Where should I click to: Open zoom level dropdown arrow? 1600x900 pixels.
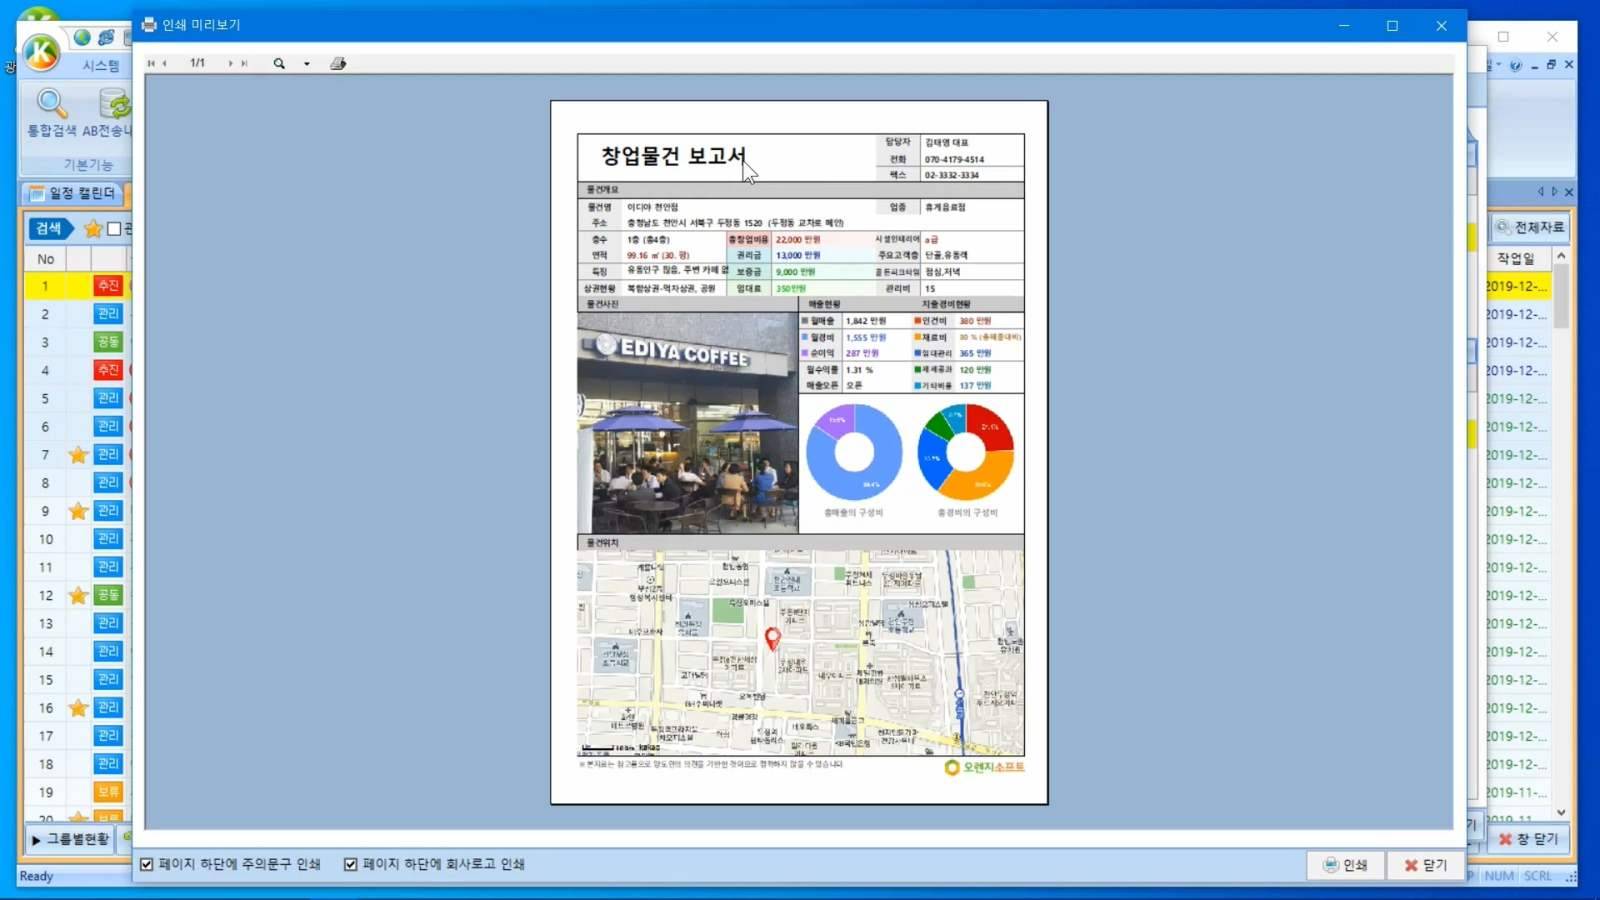click(x=307, y=64)
